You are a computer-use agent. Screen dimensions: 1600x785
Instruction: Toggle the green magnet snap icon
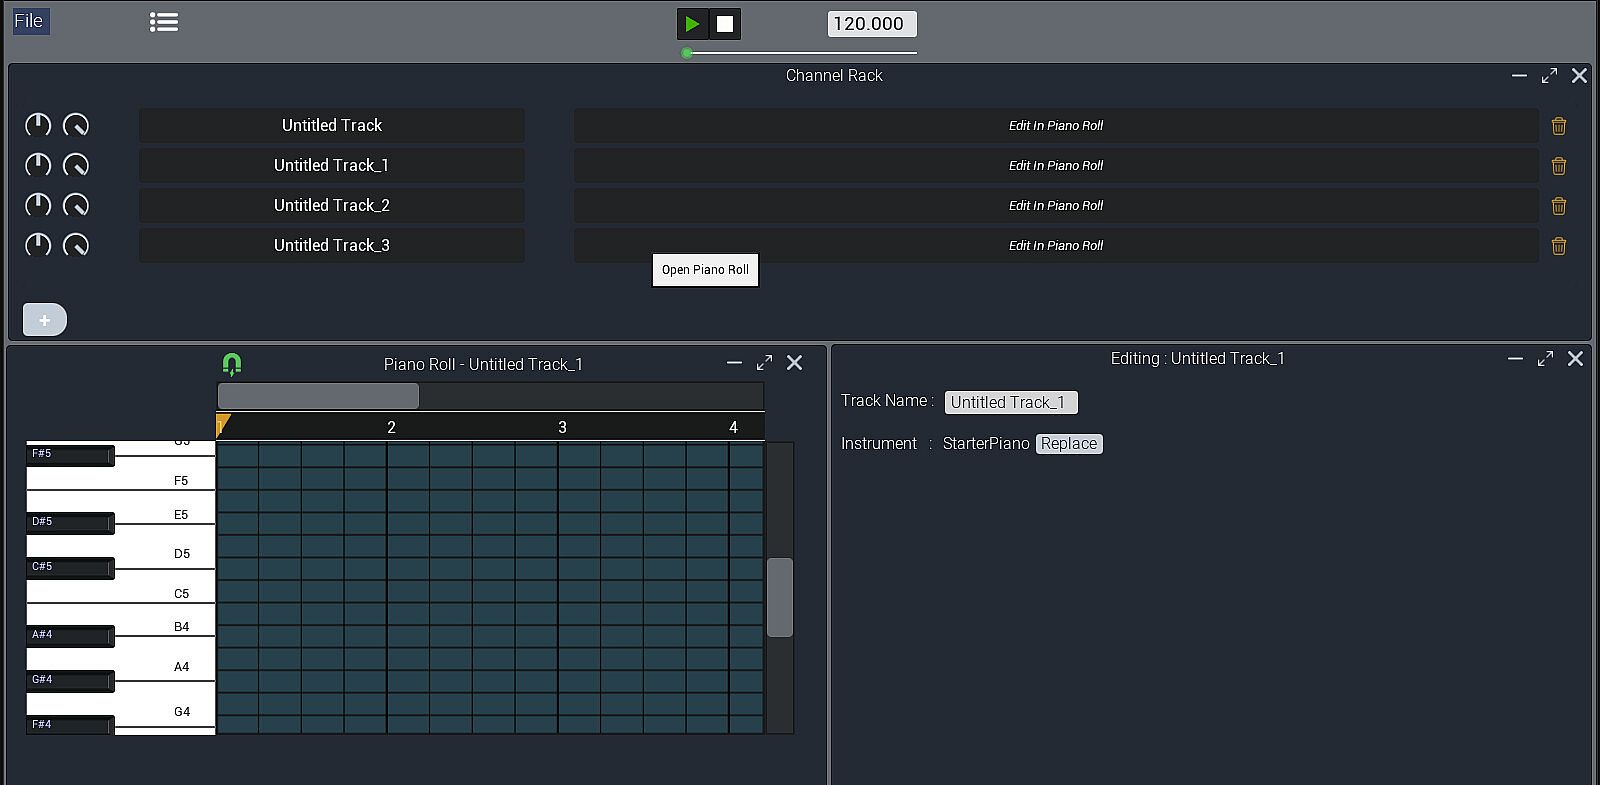232,364
